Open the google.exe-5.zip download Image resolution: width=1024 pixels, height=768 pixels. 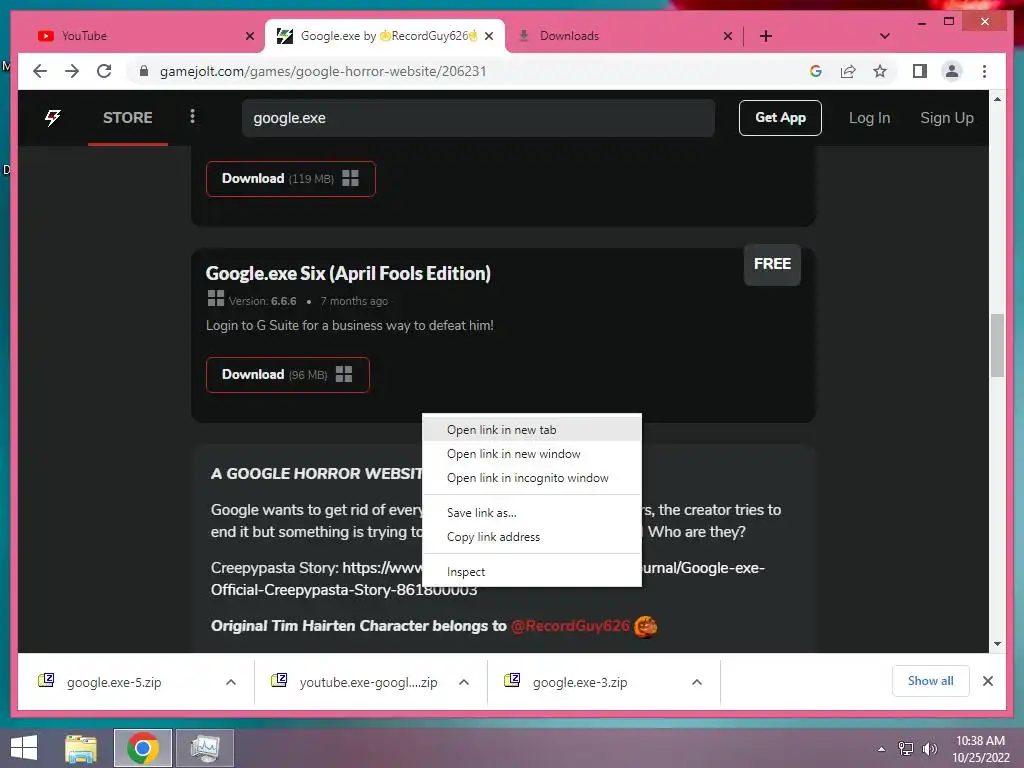(114, 682)
